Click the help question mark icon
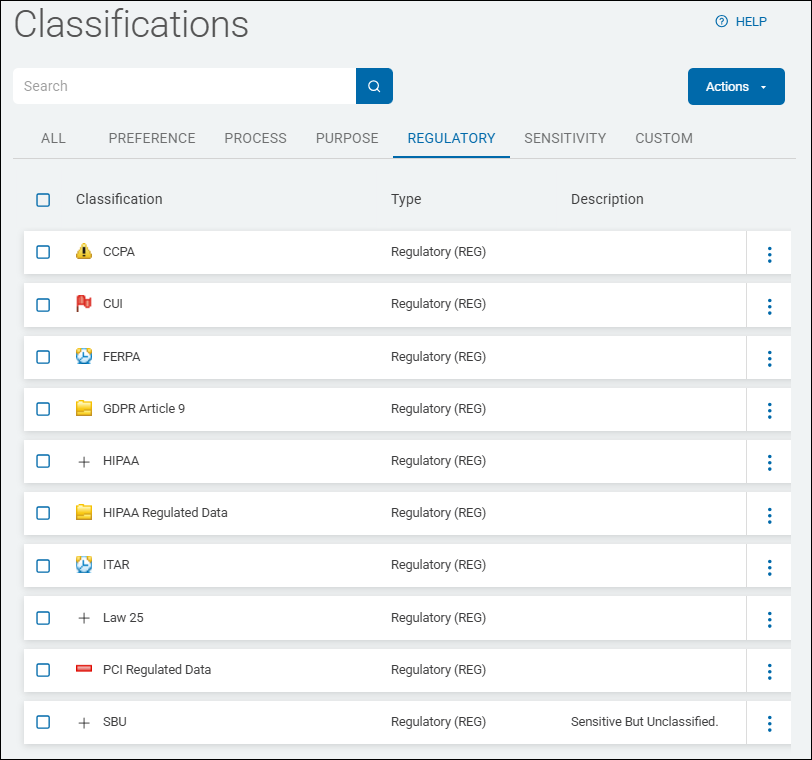 coord(721,22)
